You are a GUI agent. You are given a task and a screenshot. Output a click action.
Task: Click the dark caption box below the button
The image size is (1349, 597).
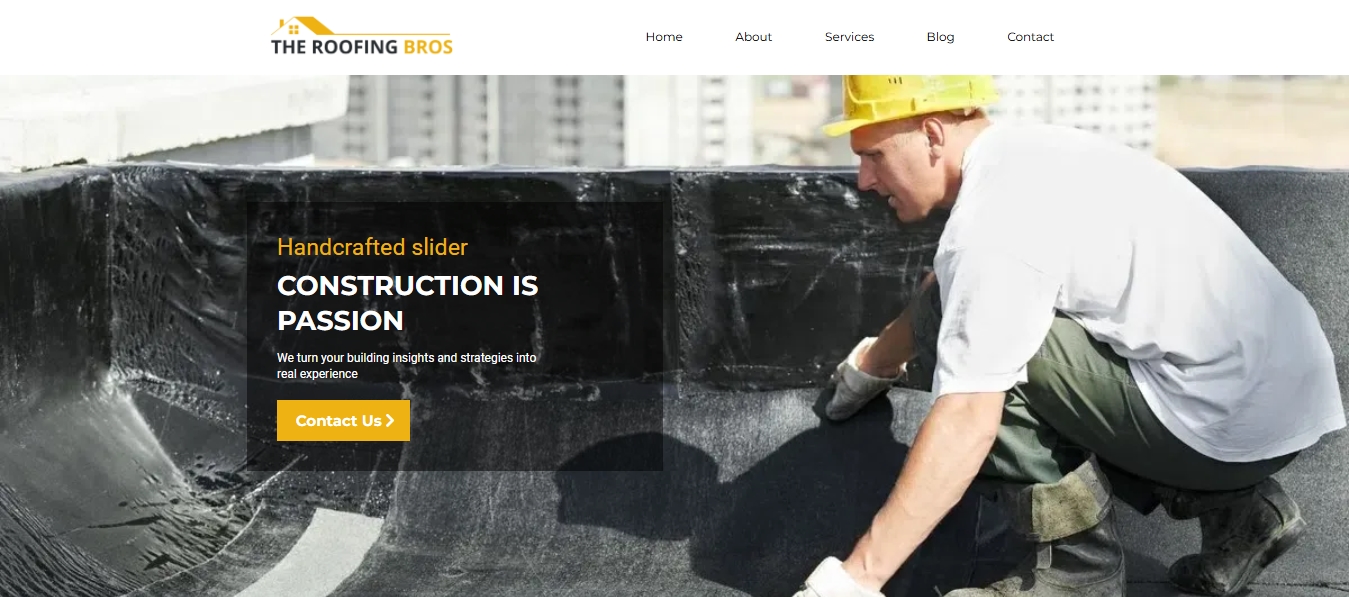(x=455, y=456)
